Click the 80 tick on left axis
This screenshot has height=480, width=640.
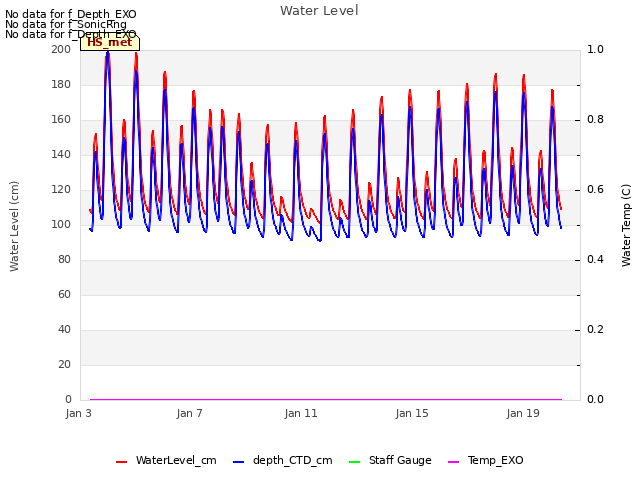[64, 260]
